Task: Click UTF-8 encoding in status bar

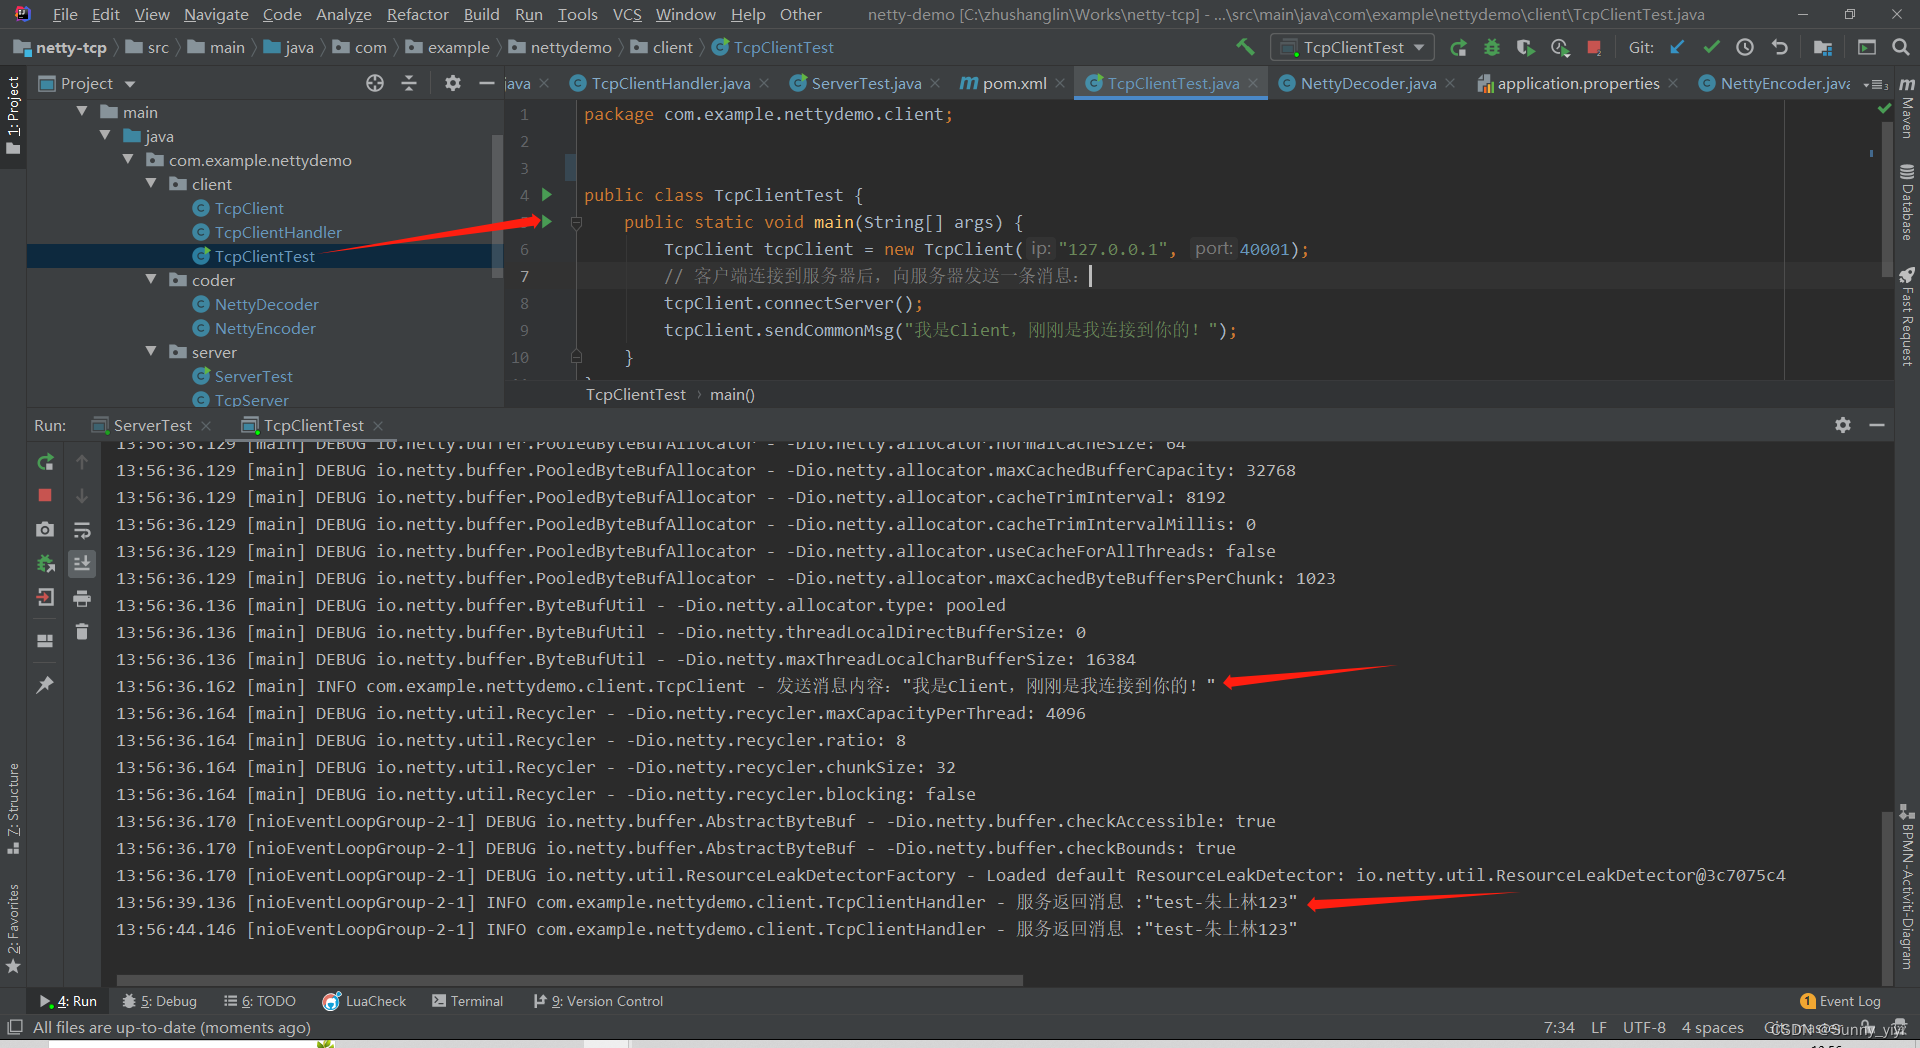Action: 1644,1027
